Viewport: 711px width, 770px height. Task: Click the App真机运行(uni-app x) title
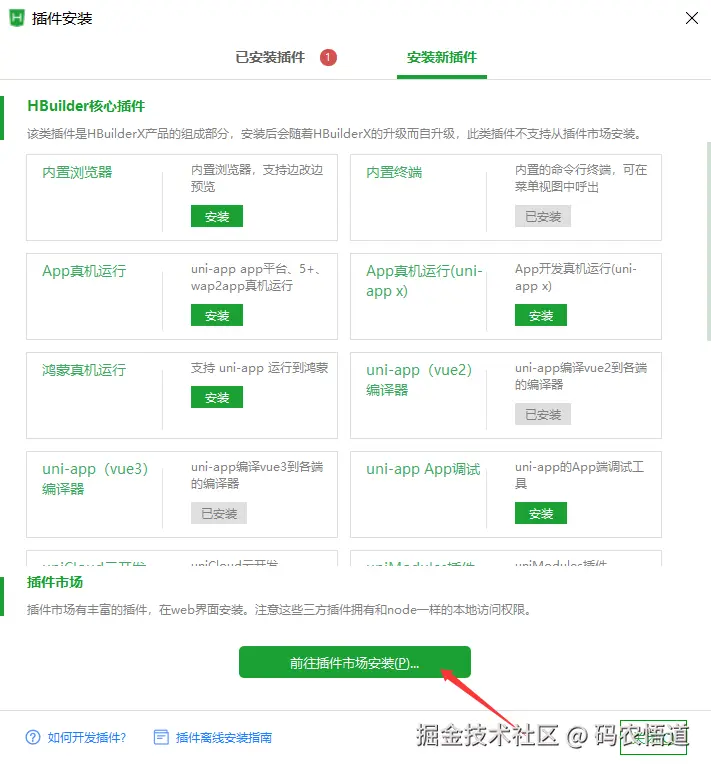(424, 281)
